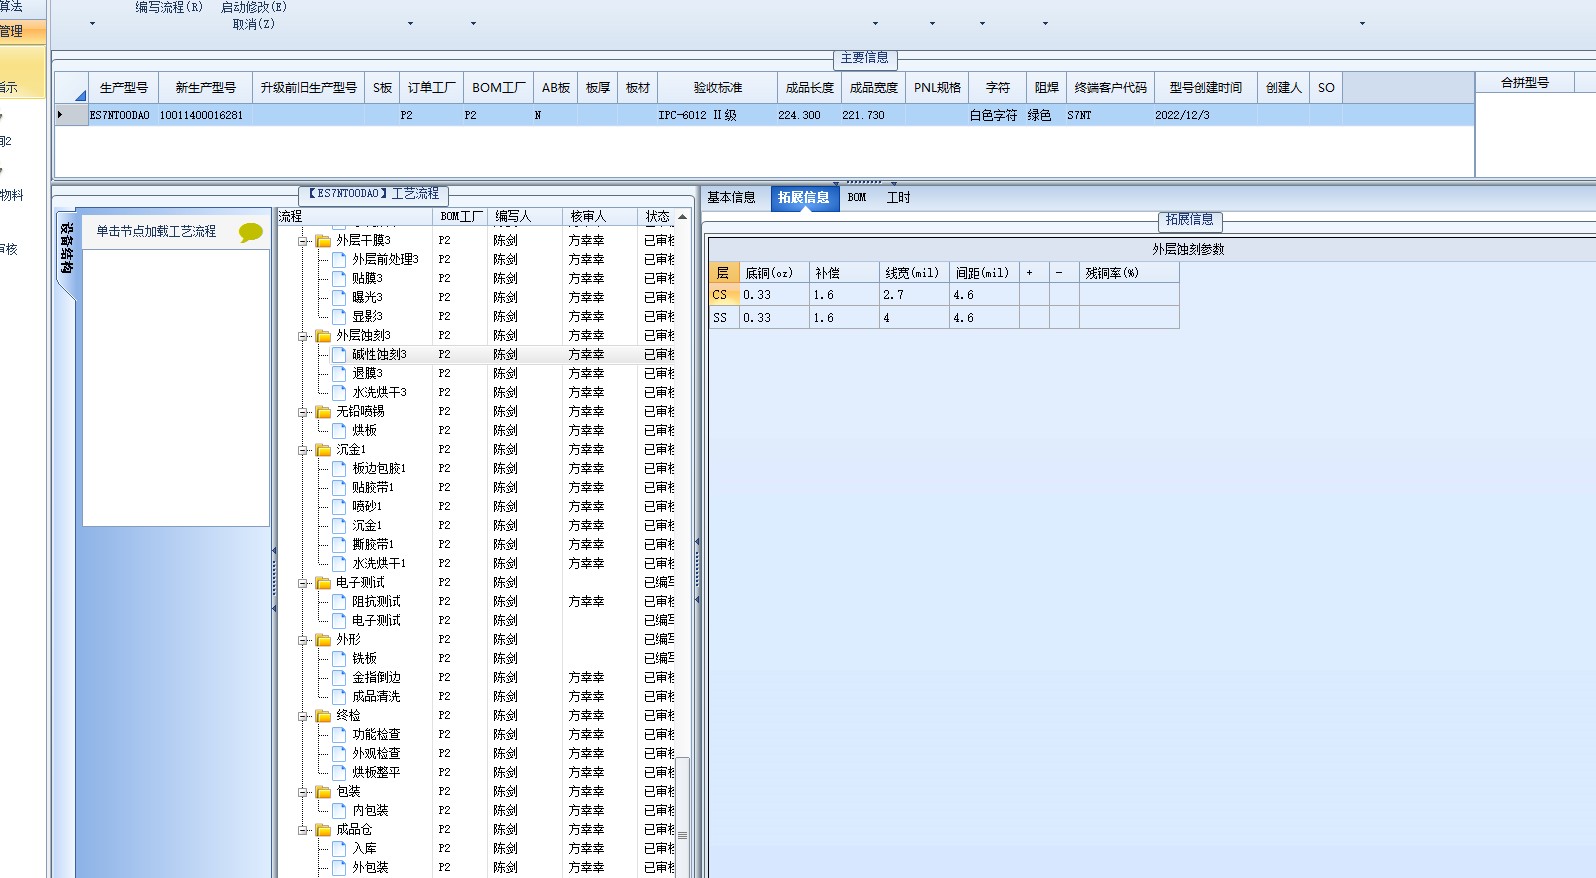Click the yellow speech bubble icon
This screenshot has height=878, width=1596.
point(250,232)
